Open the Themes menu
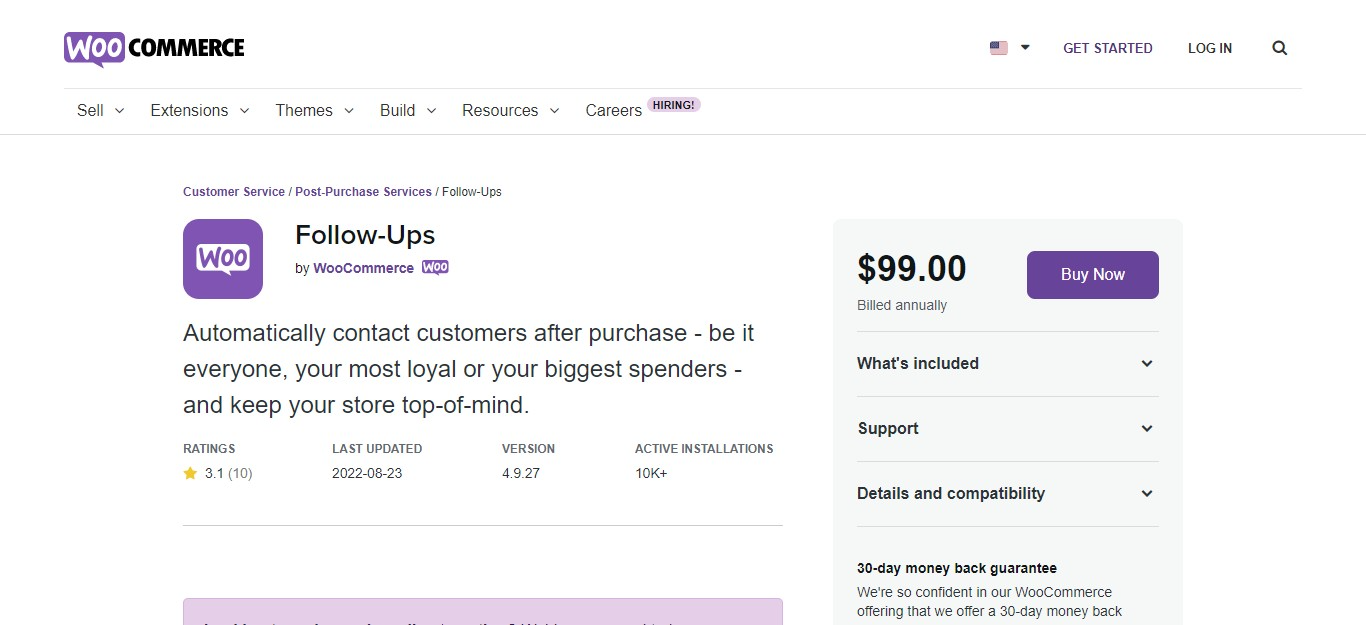The image size is (1366, 625). point(314,111)
